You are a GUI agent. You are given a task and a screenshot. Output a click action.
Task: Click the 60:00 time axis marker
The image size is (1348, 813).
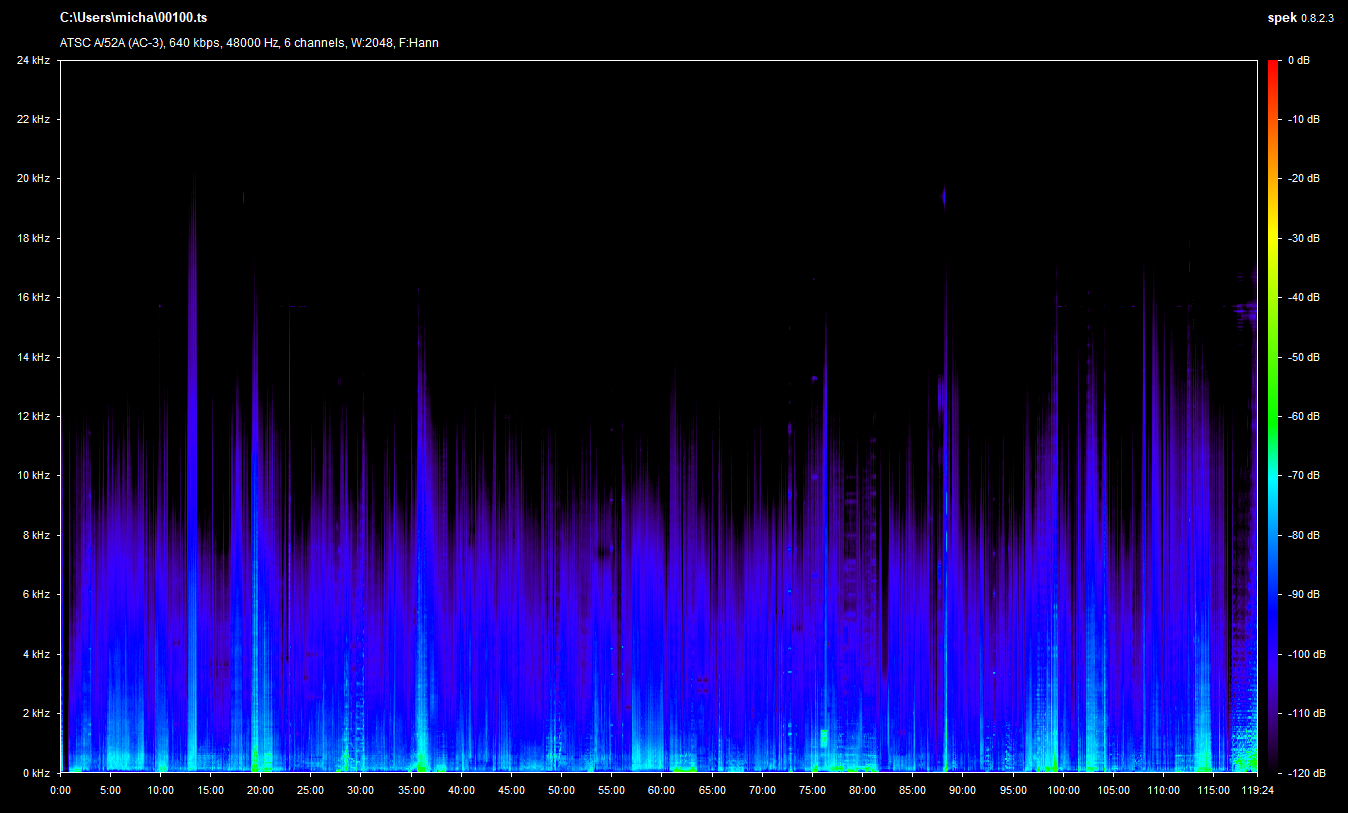click(x=661, y=789)
